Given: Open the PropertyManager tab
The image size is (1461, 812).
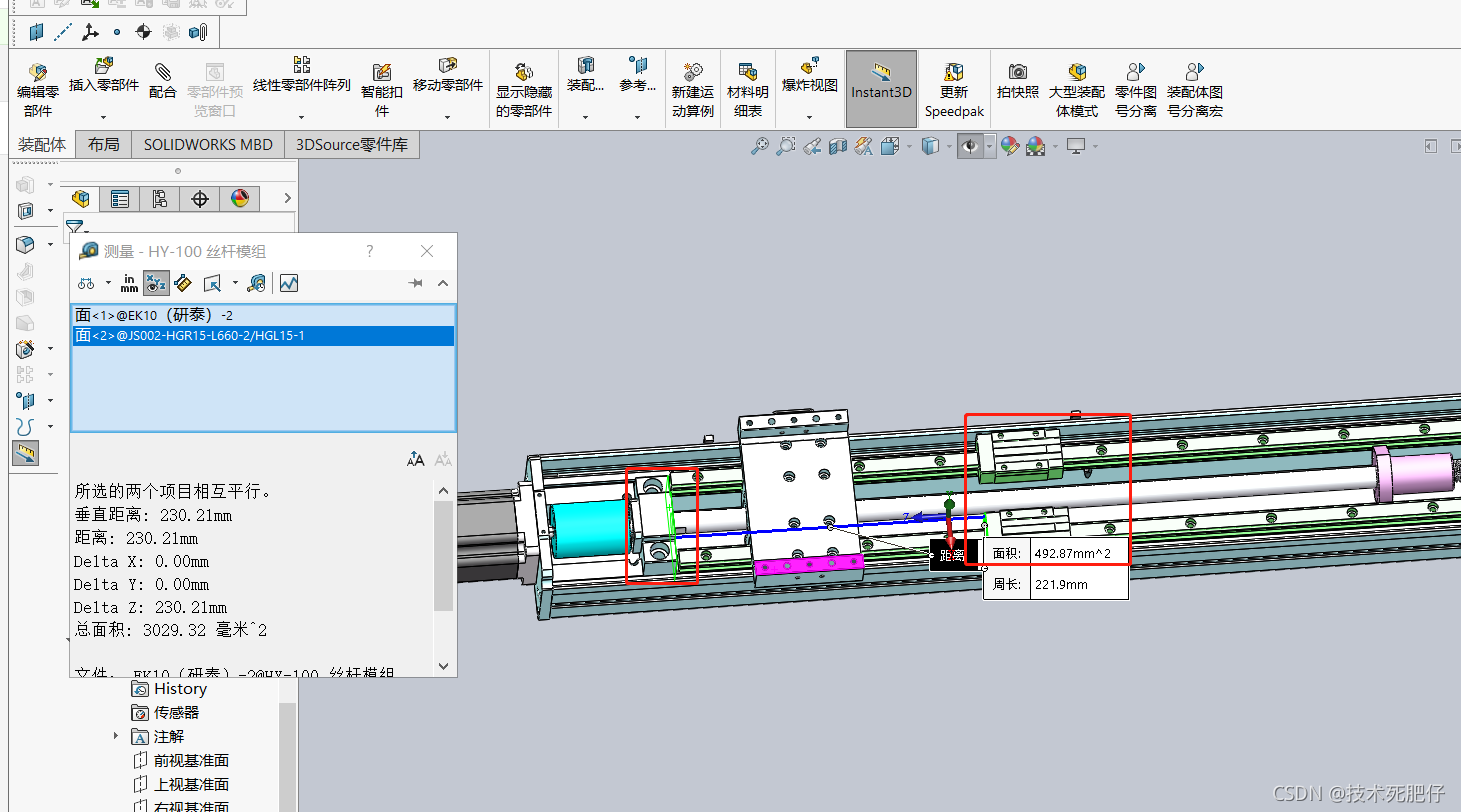Looking at the screenshot, I should point(120,198).
